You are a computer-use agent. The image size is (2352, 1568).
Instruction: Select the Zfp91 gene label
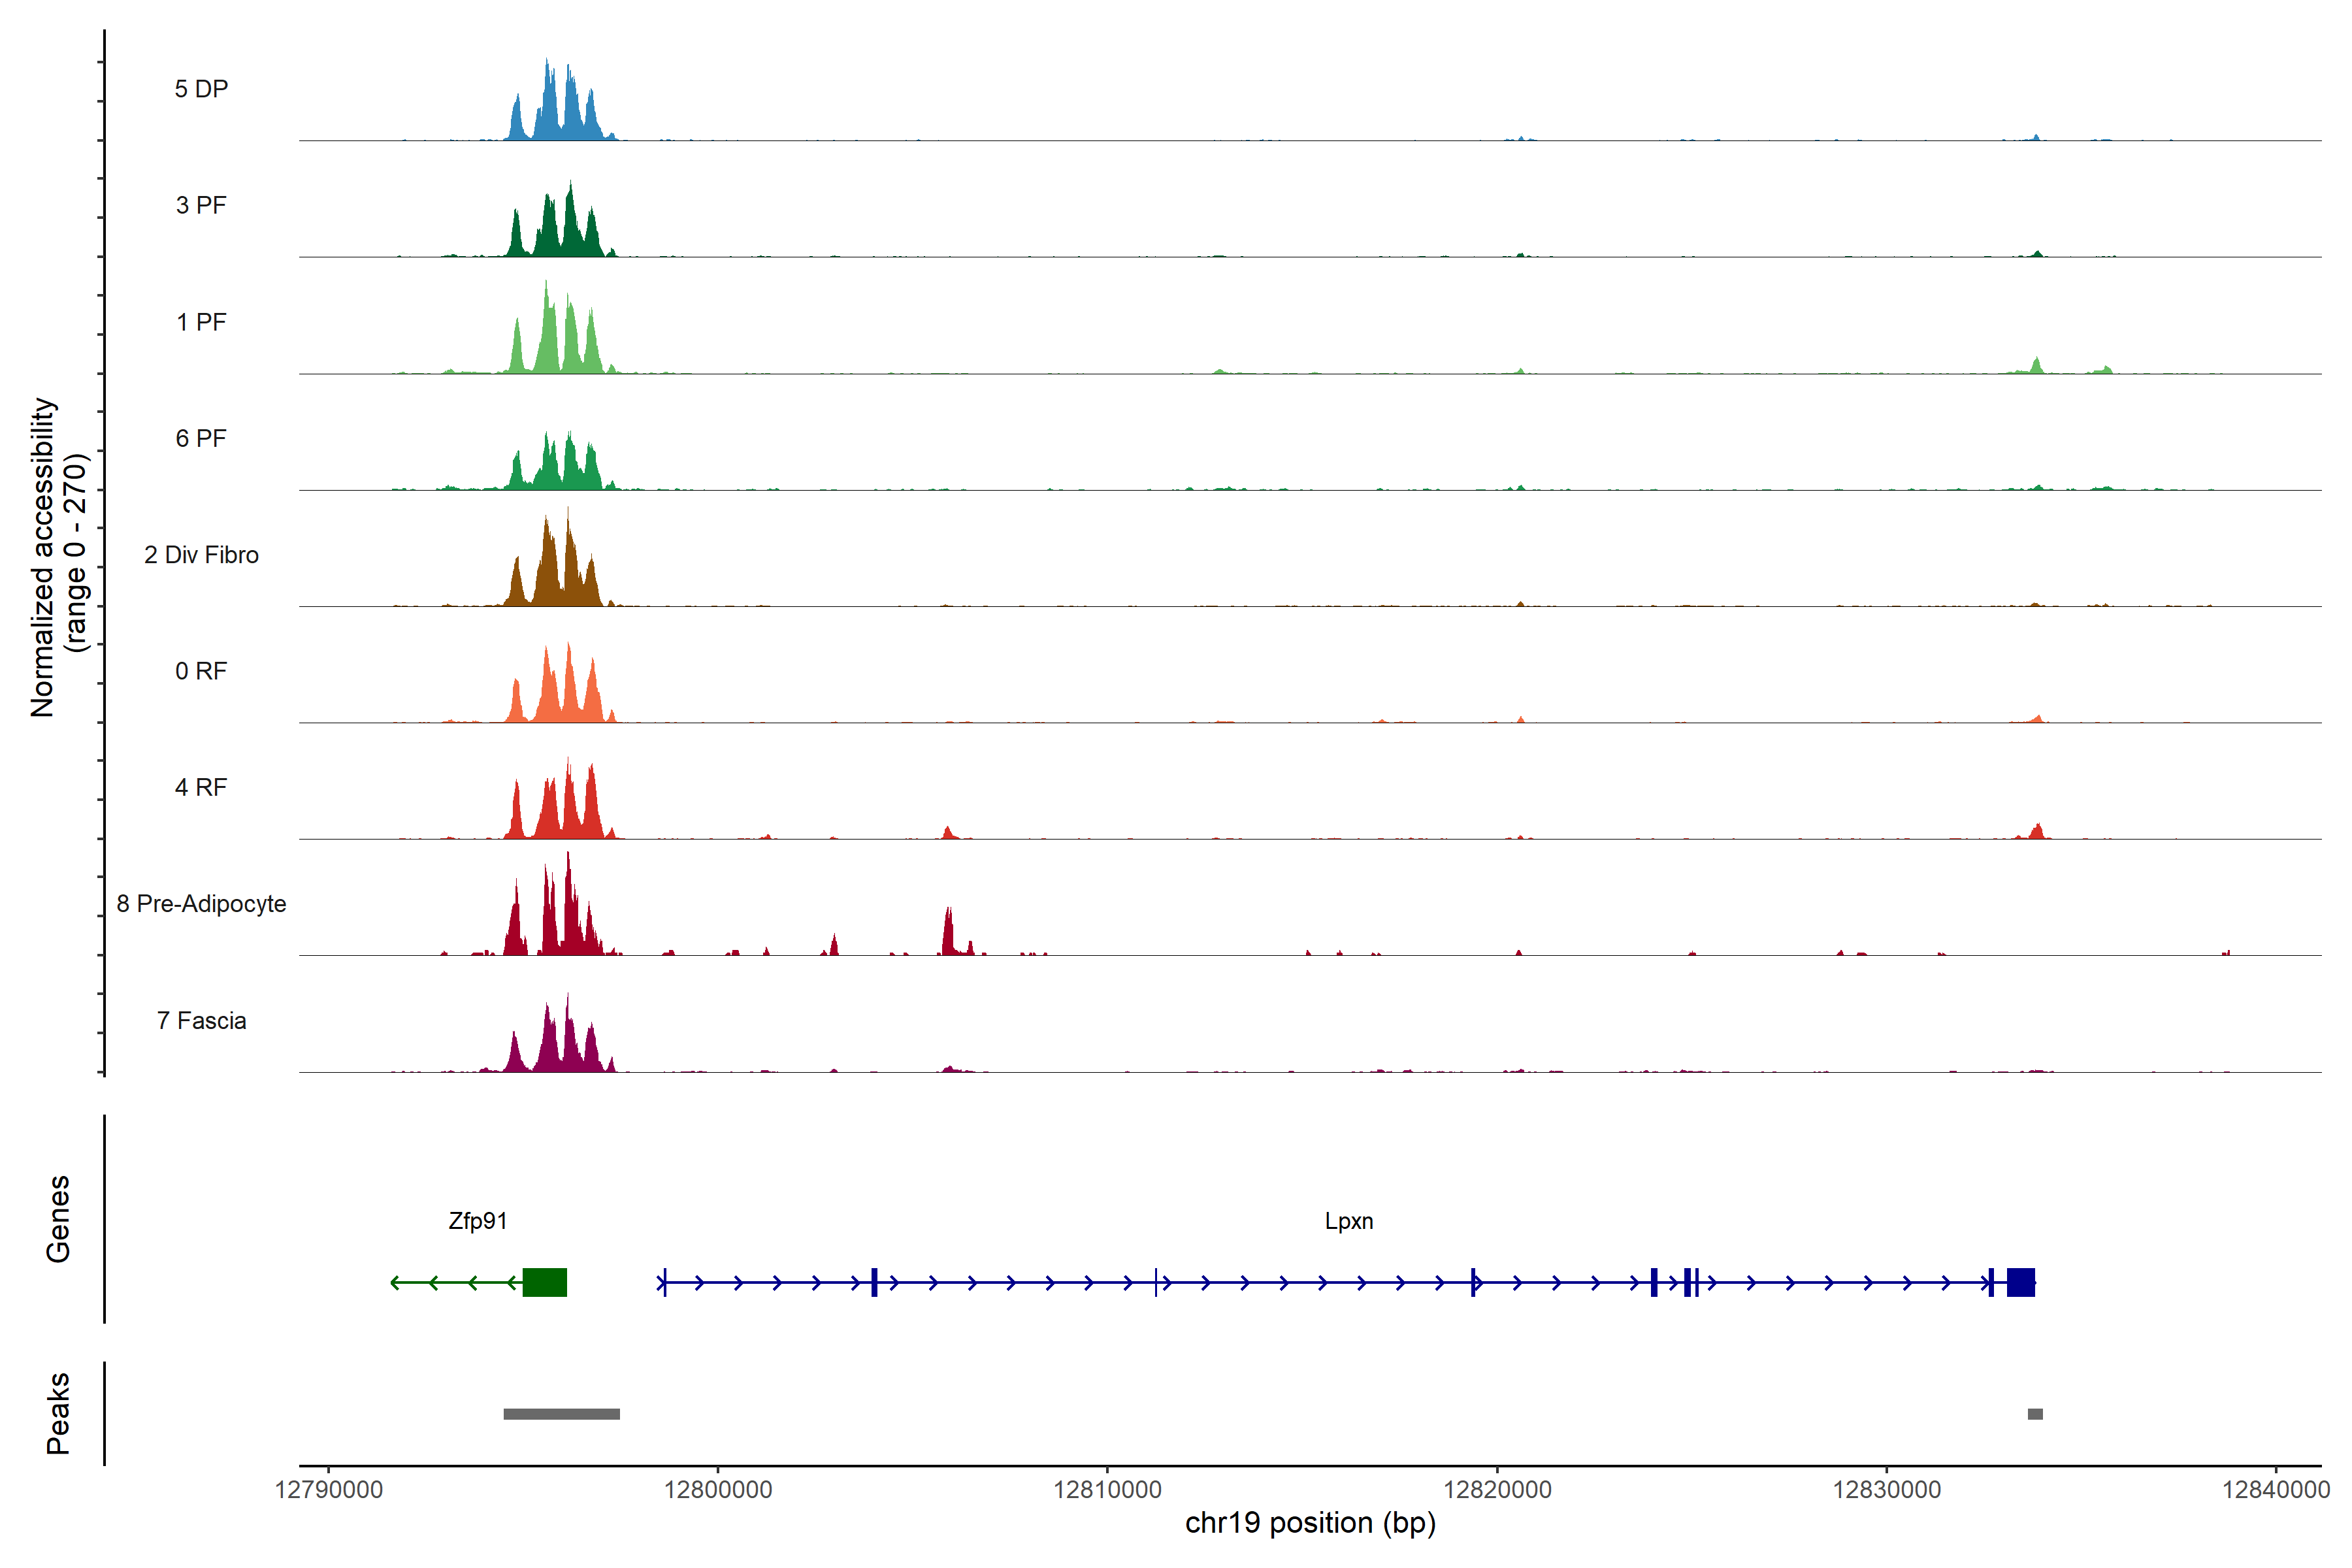[478, 1221]
